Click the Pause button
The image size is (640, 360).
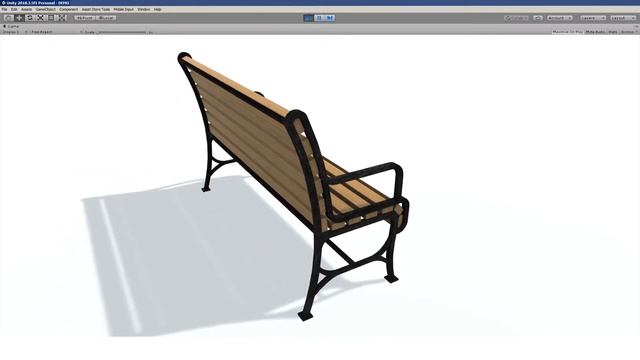click(319, 18)
